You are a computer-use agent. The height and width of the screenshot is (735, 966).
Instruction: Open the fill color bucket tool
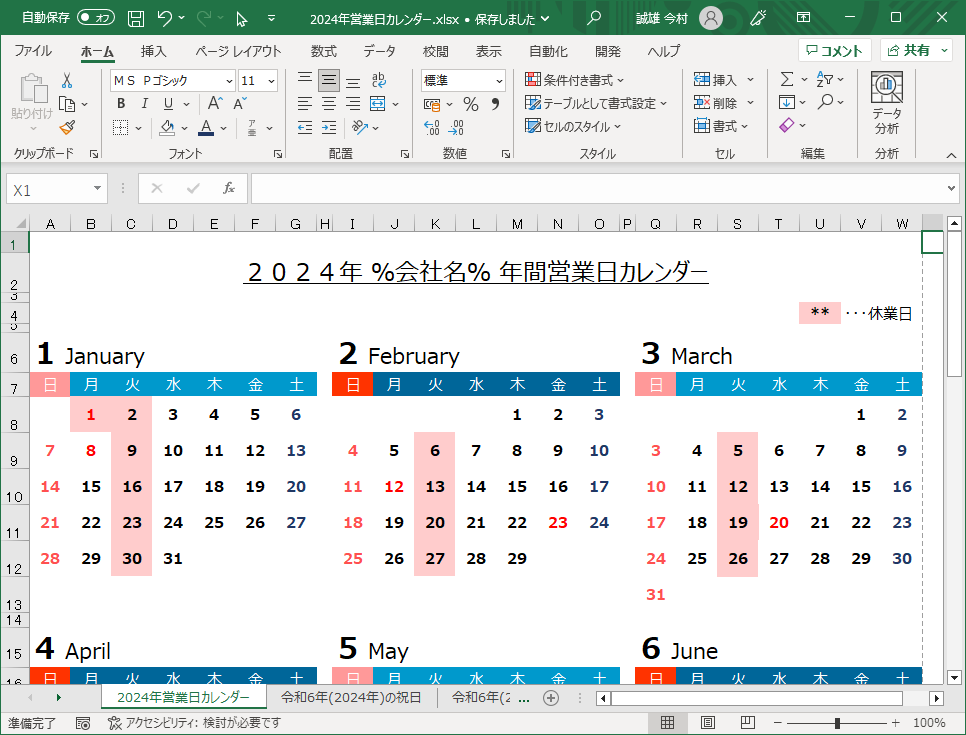click(168, 127)
